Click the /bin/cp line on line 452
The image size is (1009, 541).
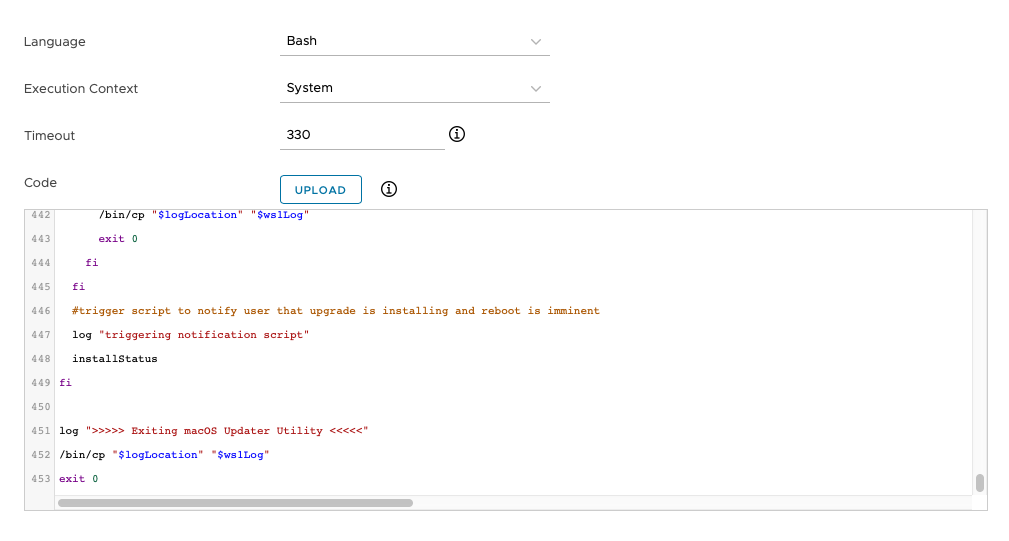164,455
